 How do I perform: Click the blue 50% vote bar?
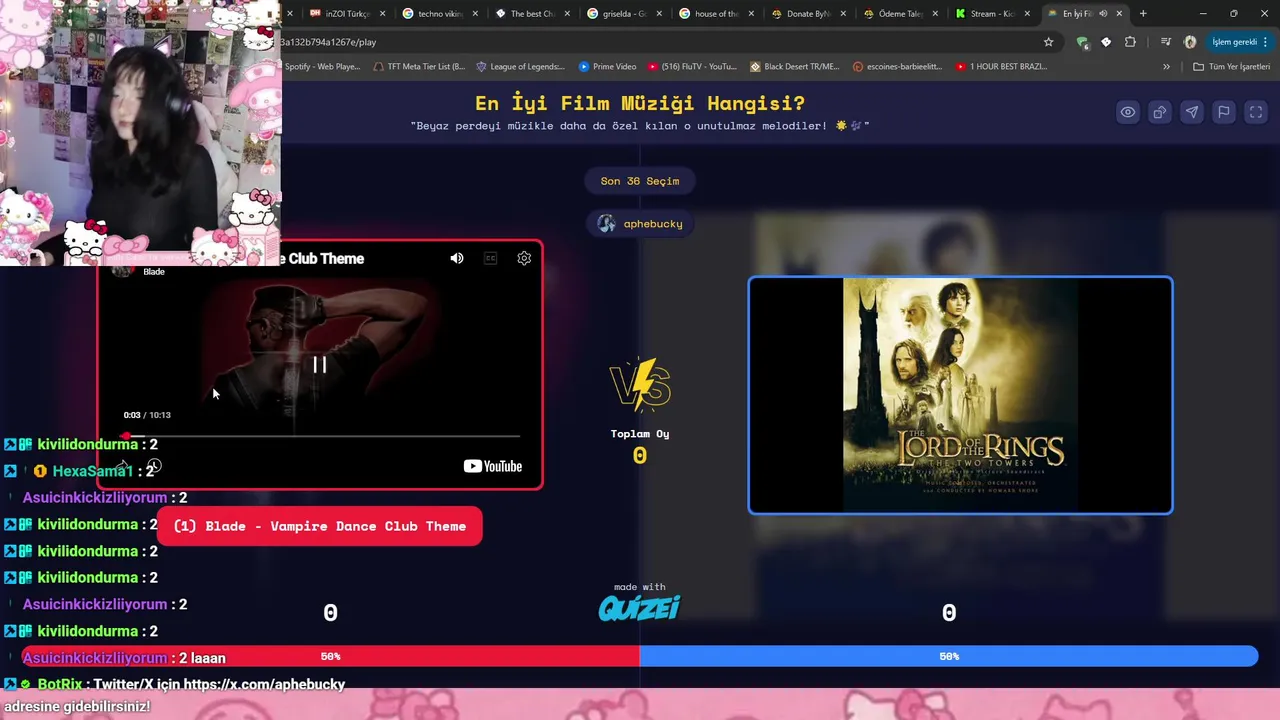(949, 656)
